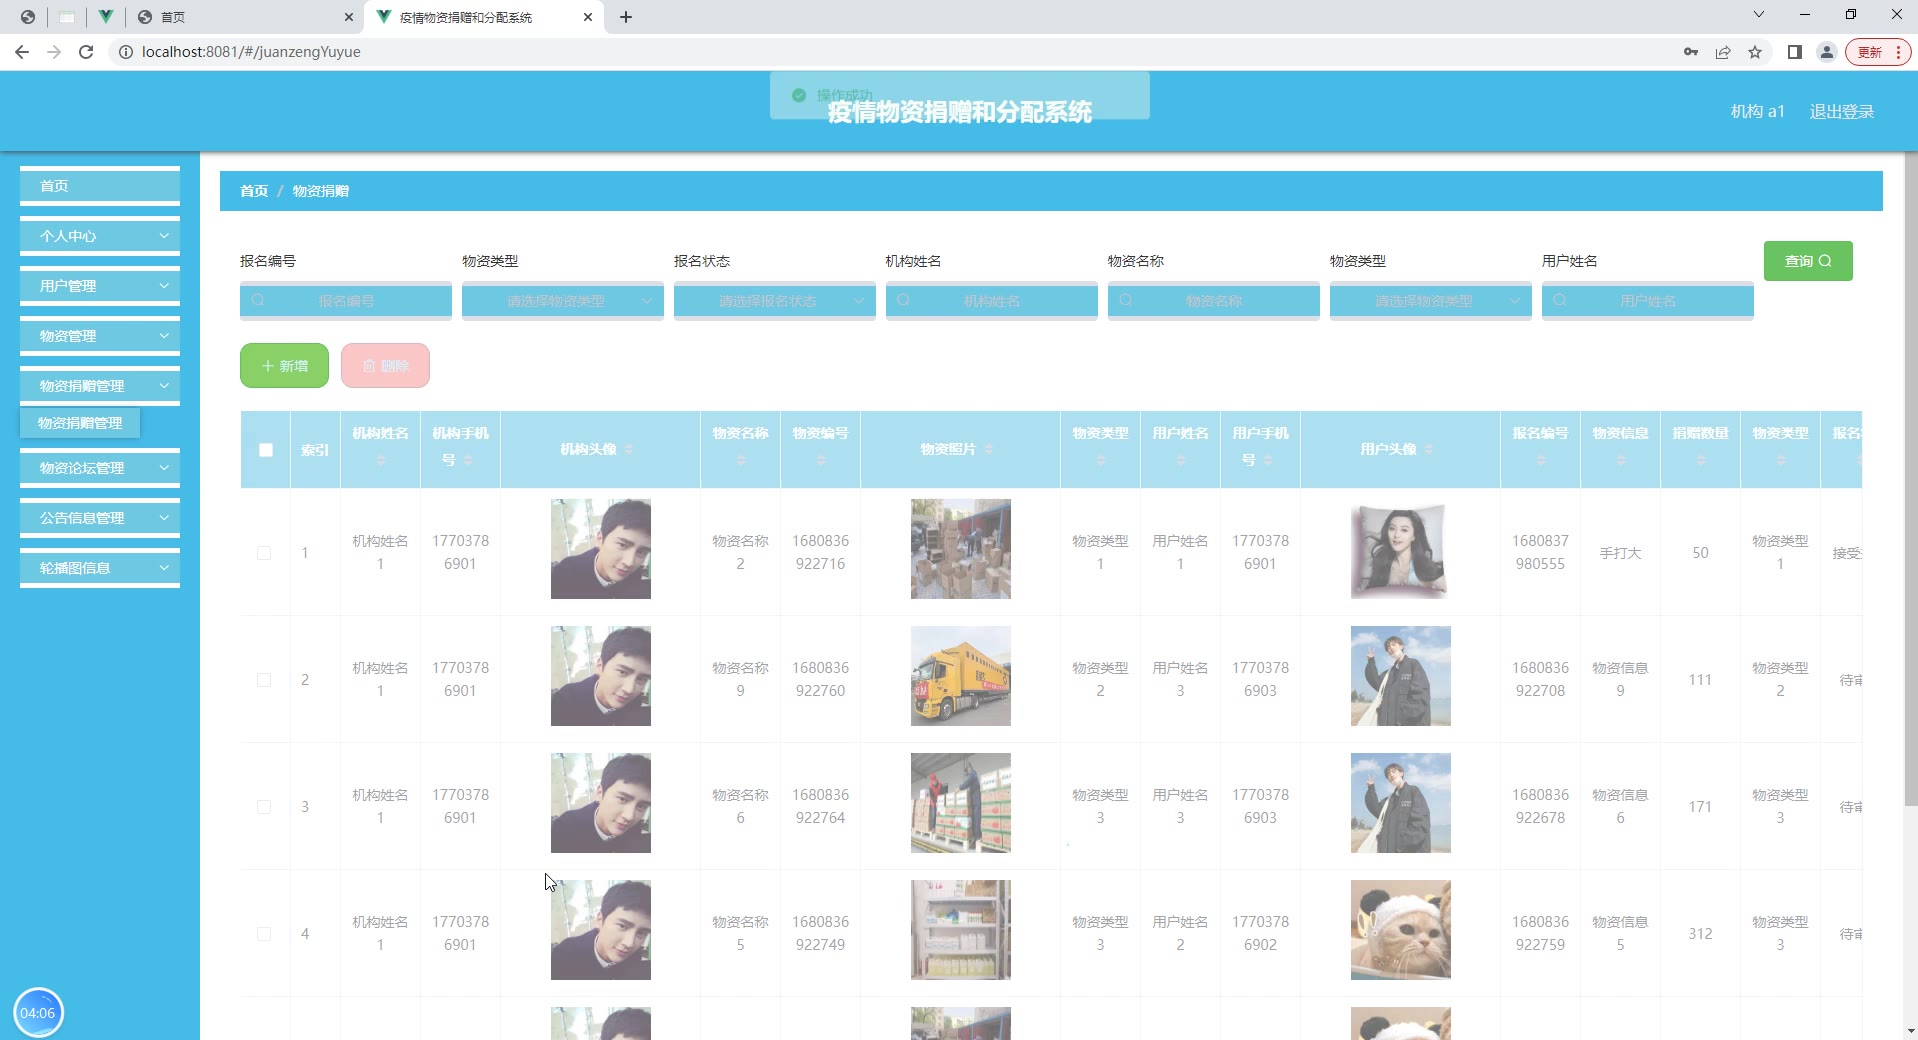Select the checkbox for row 3
Image resolution: width=1918 pixels, height=1040 pixels.
(264, 807)
